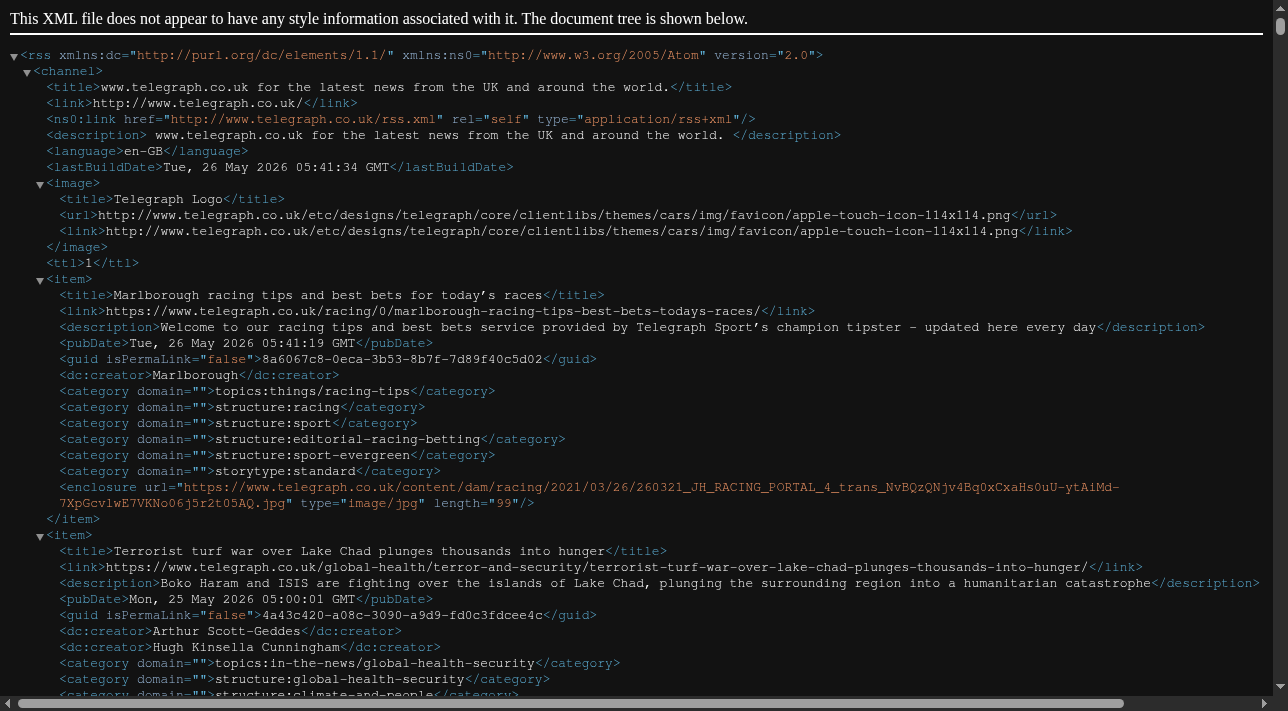Click dc:creator Marlborough line

pos(199,375)
